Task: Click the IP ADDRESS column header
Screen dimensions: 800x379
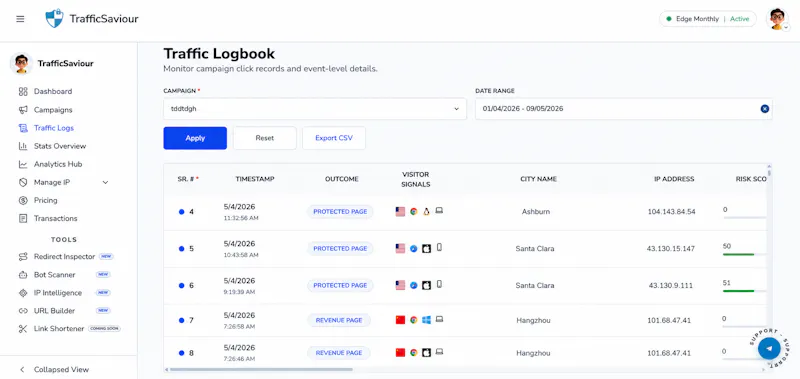Action: coord(674,179)
